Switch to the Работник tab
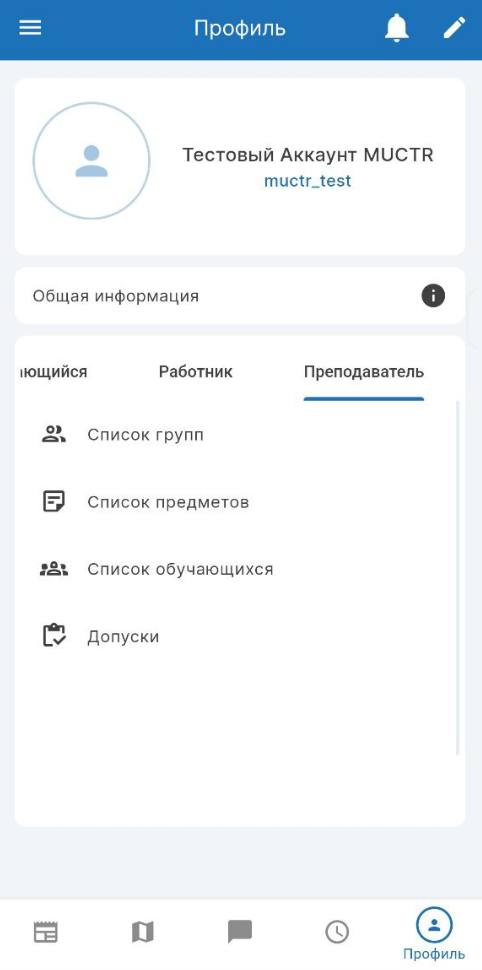The width and height of the screenshot is (482, 970). click(x=196, y=372)
